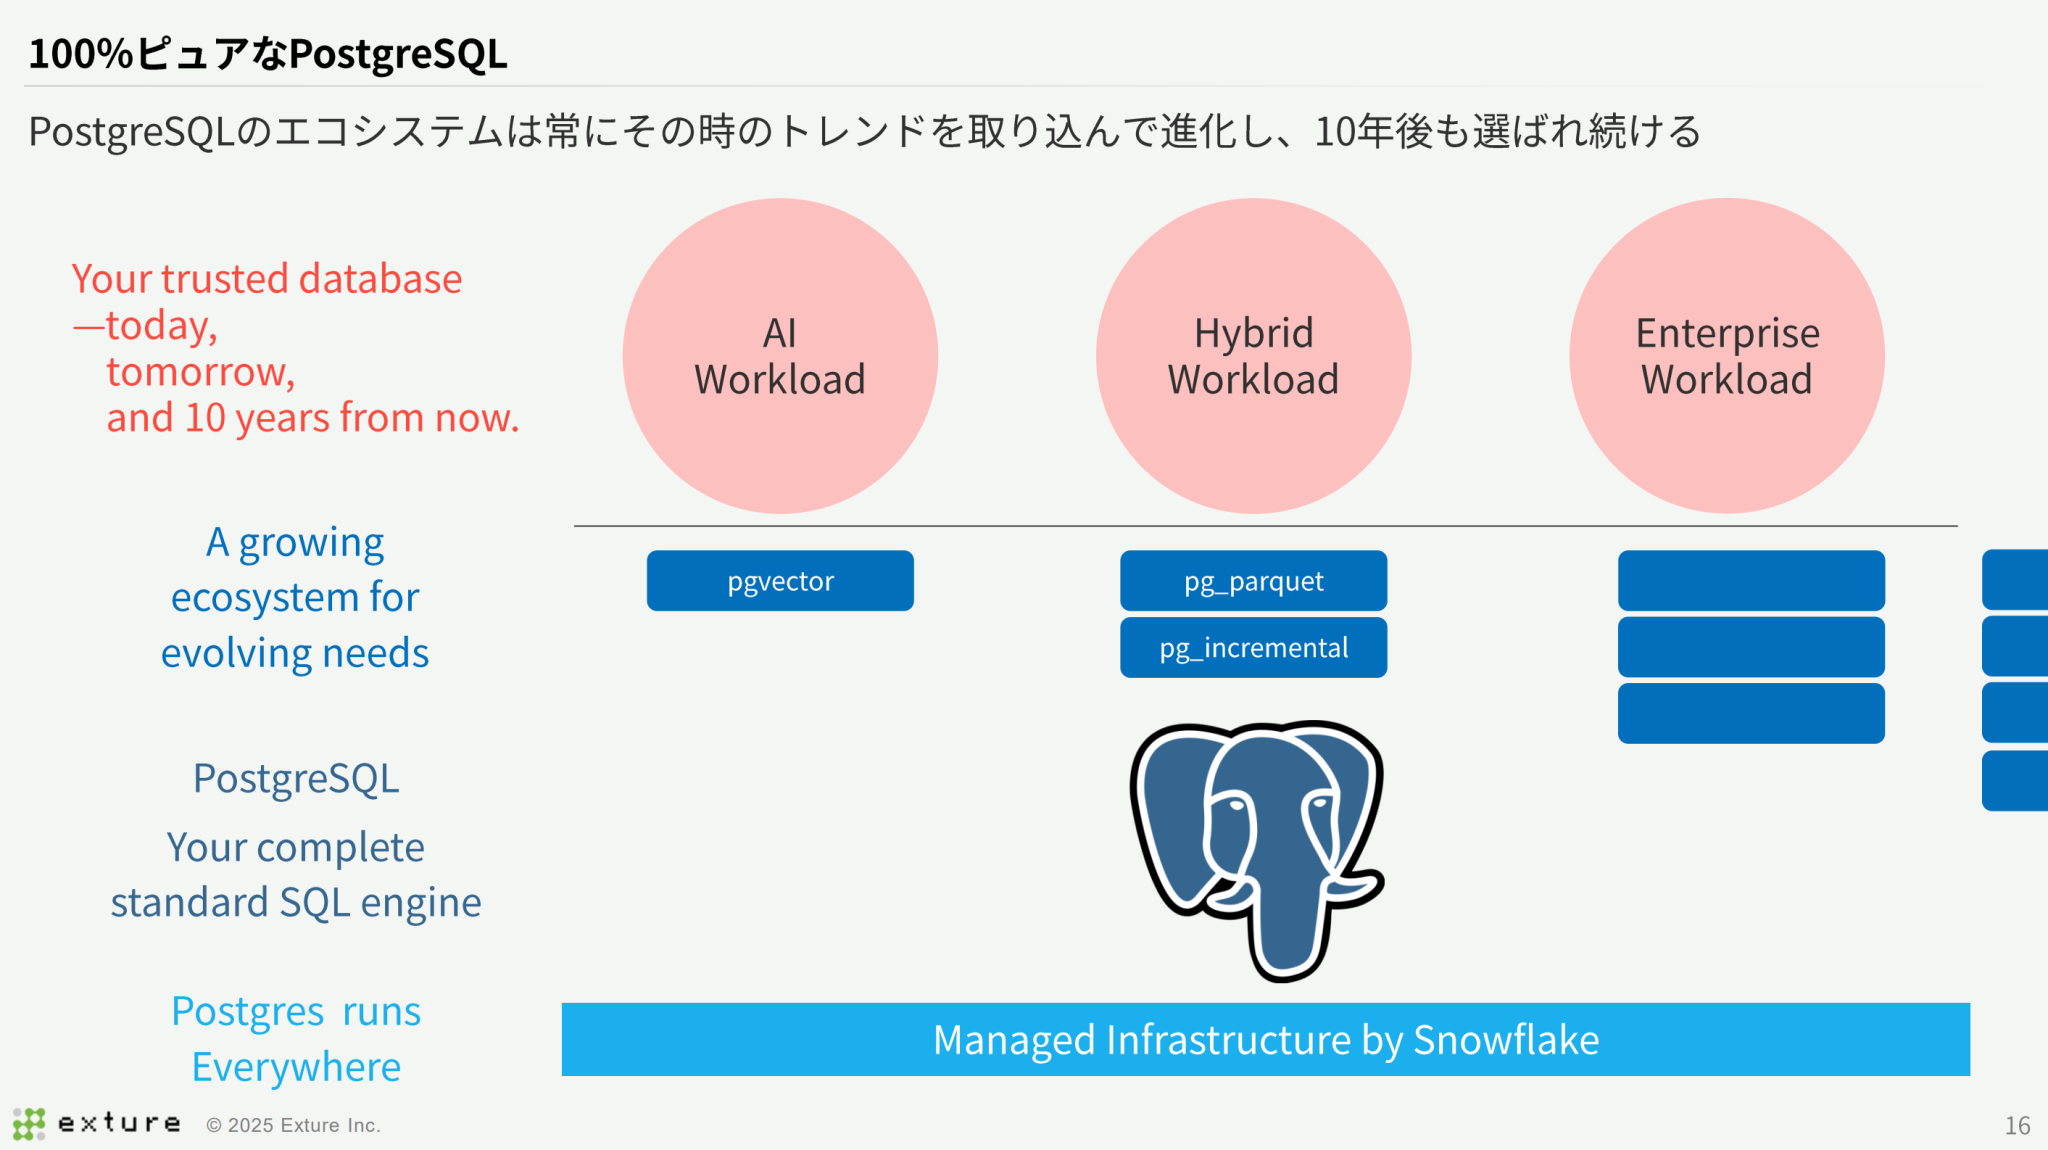Click the top blank blue box under Enterprise Workload
Screen dimensions: 2048x1150
coord(1751,580)
